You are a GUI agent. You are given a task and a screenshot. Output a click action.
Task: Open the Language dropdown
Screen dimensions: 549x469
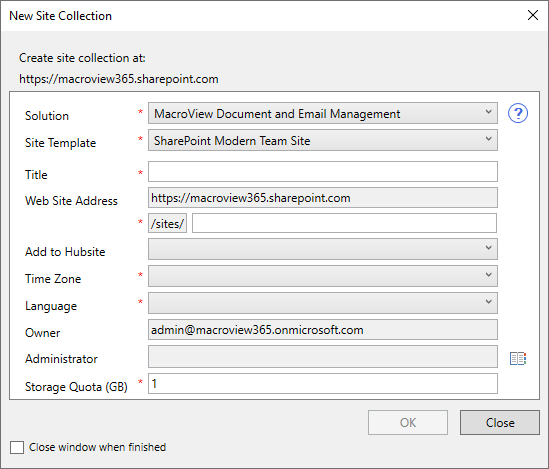pyautogui.click(x=322, y=303)
